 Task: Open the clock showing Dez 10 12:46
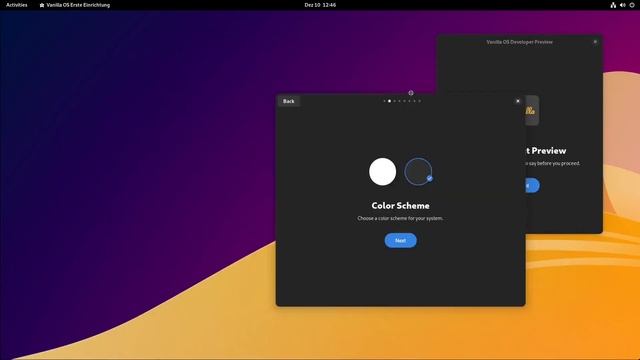(320, 5)
